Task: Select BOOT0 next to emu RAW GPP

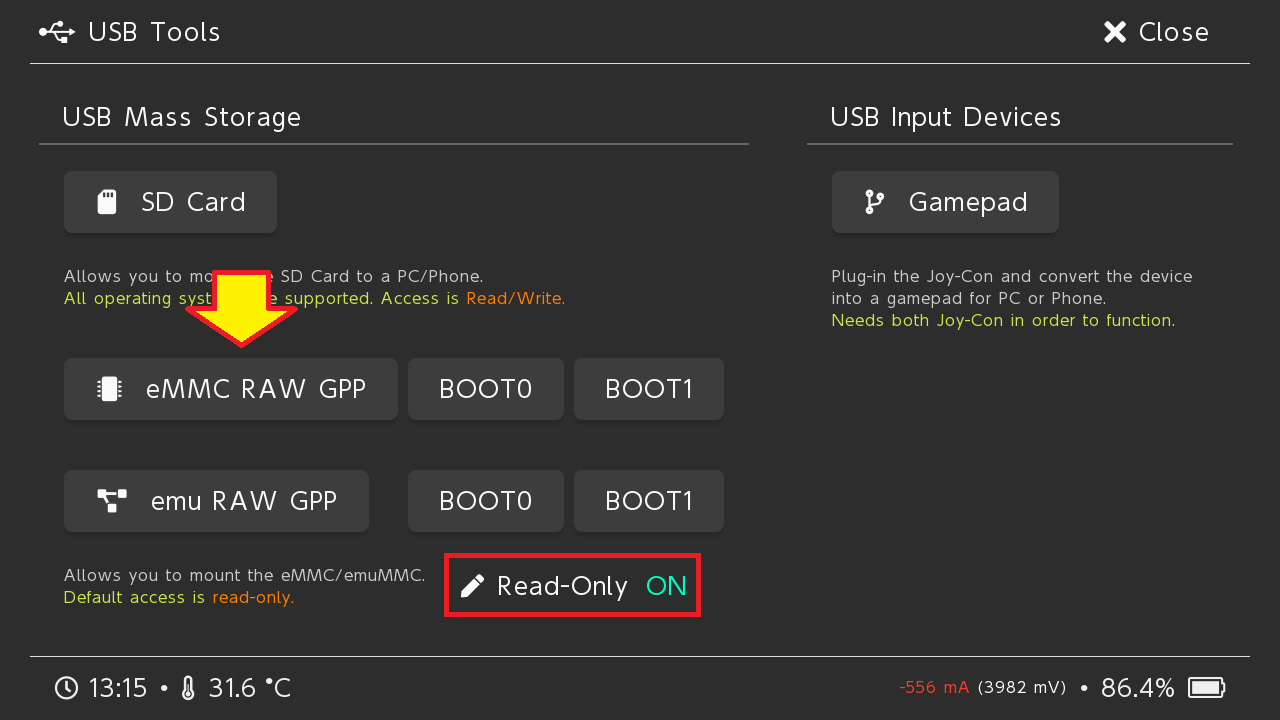Action: (485, 500)
